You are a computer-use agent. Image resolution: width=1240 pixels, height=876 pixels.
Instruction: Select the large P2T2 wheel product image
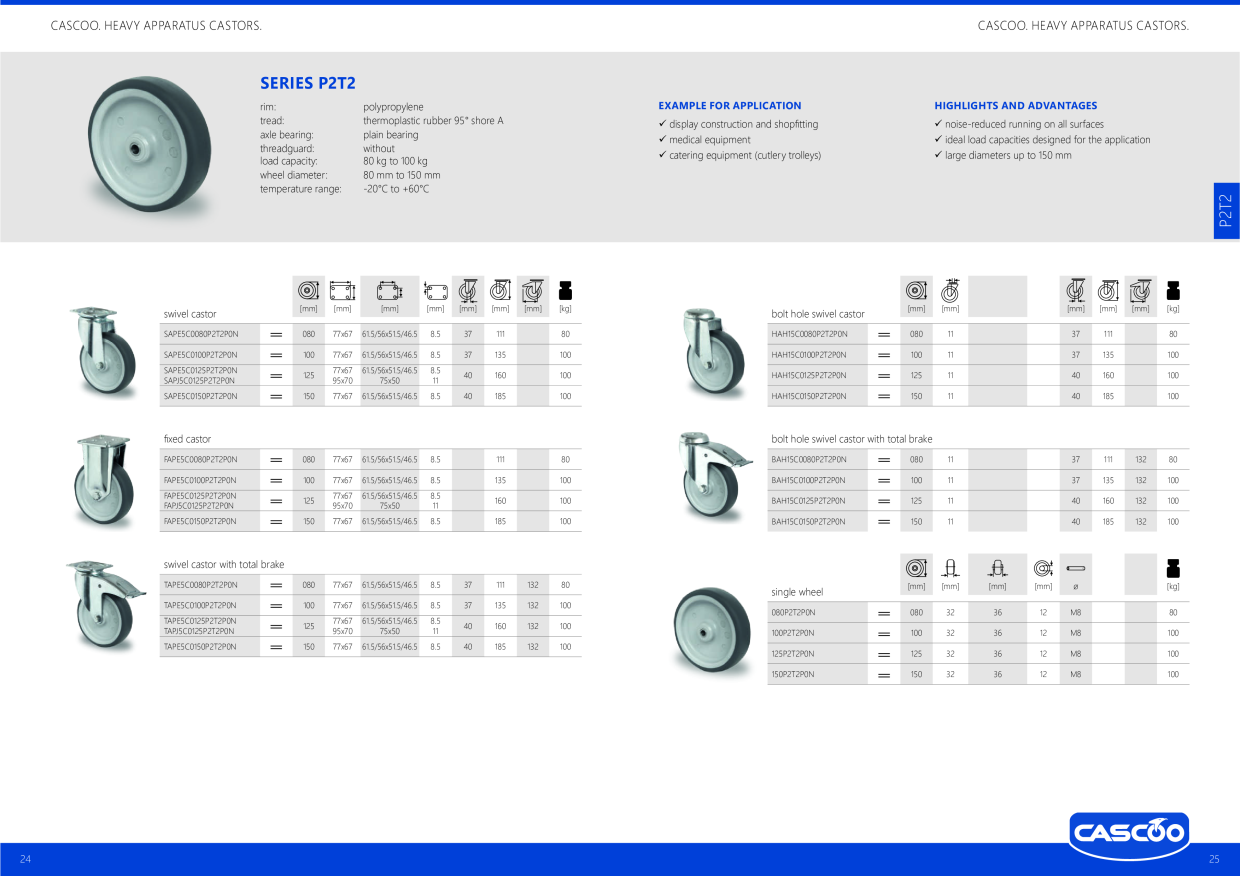151,147
